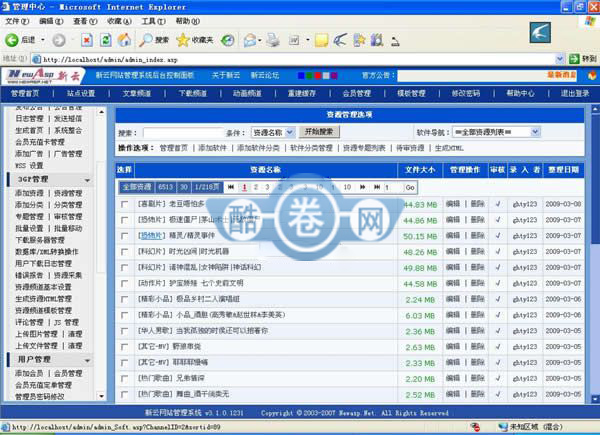
Task: Click the pagination Go button
Action: coord(410,187)
